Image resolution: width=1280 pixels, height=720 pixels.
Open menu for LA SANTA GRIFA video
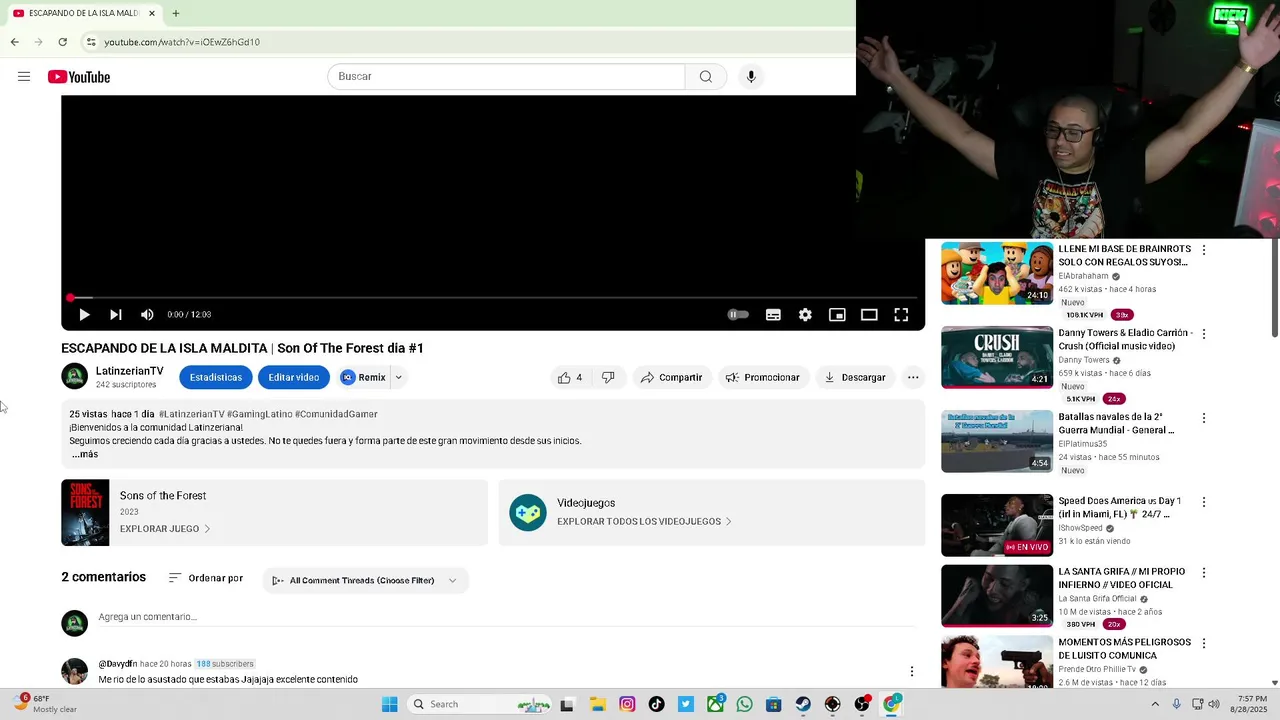[1204, 573]
